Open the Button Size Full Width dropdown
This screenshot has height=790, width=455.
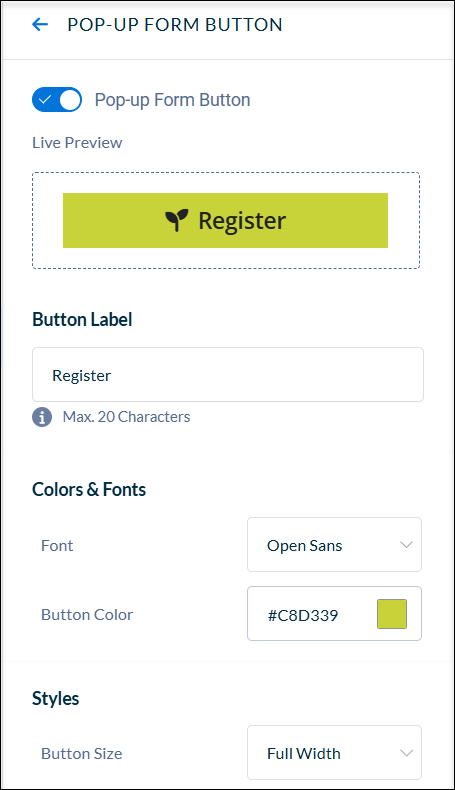pos(334,753)
